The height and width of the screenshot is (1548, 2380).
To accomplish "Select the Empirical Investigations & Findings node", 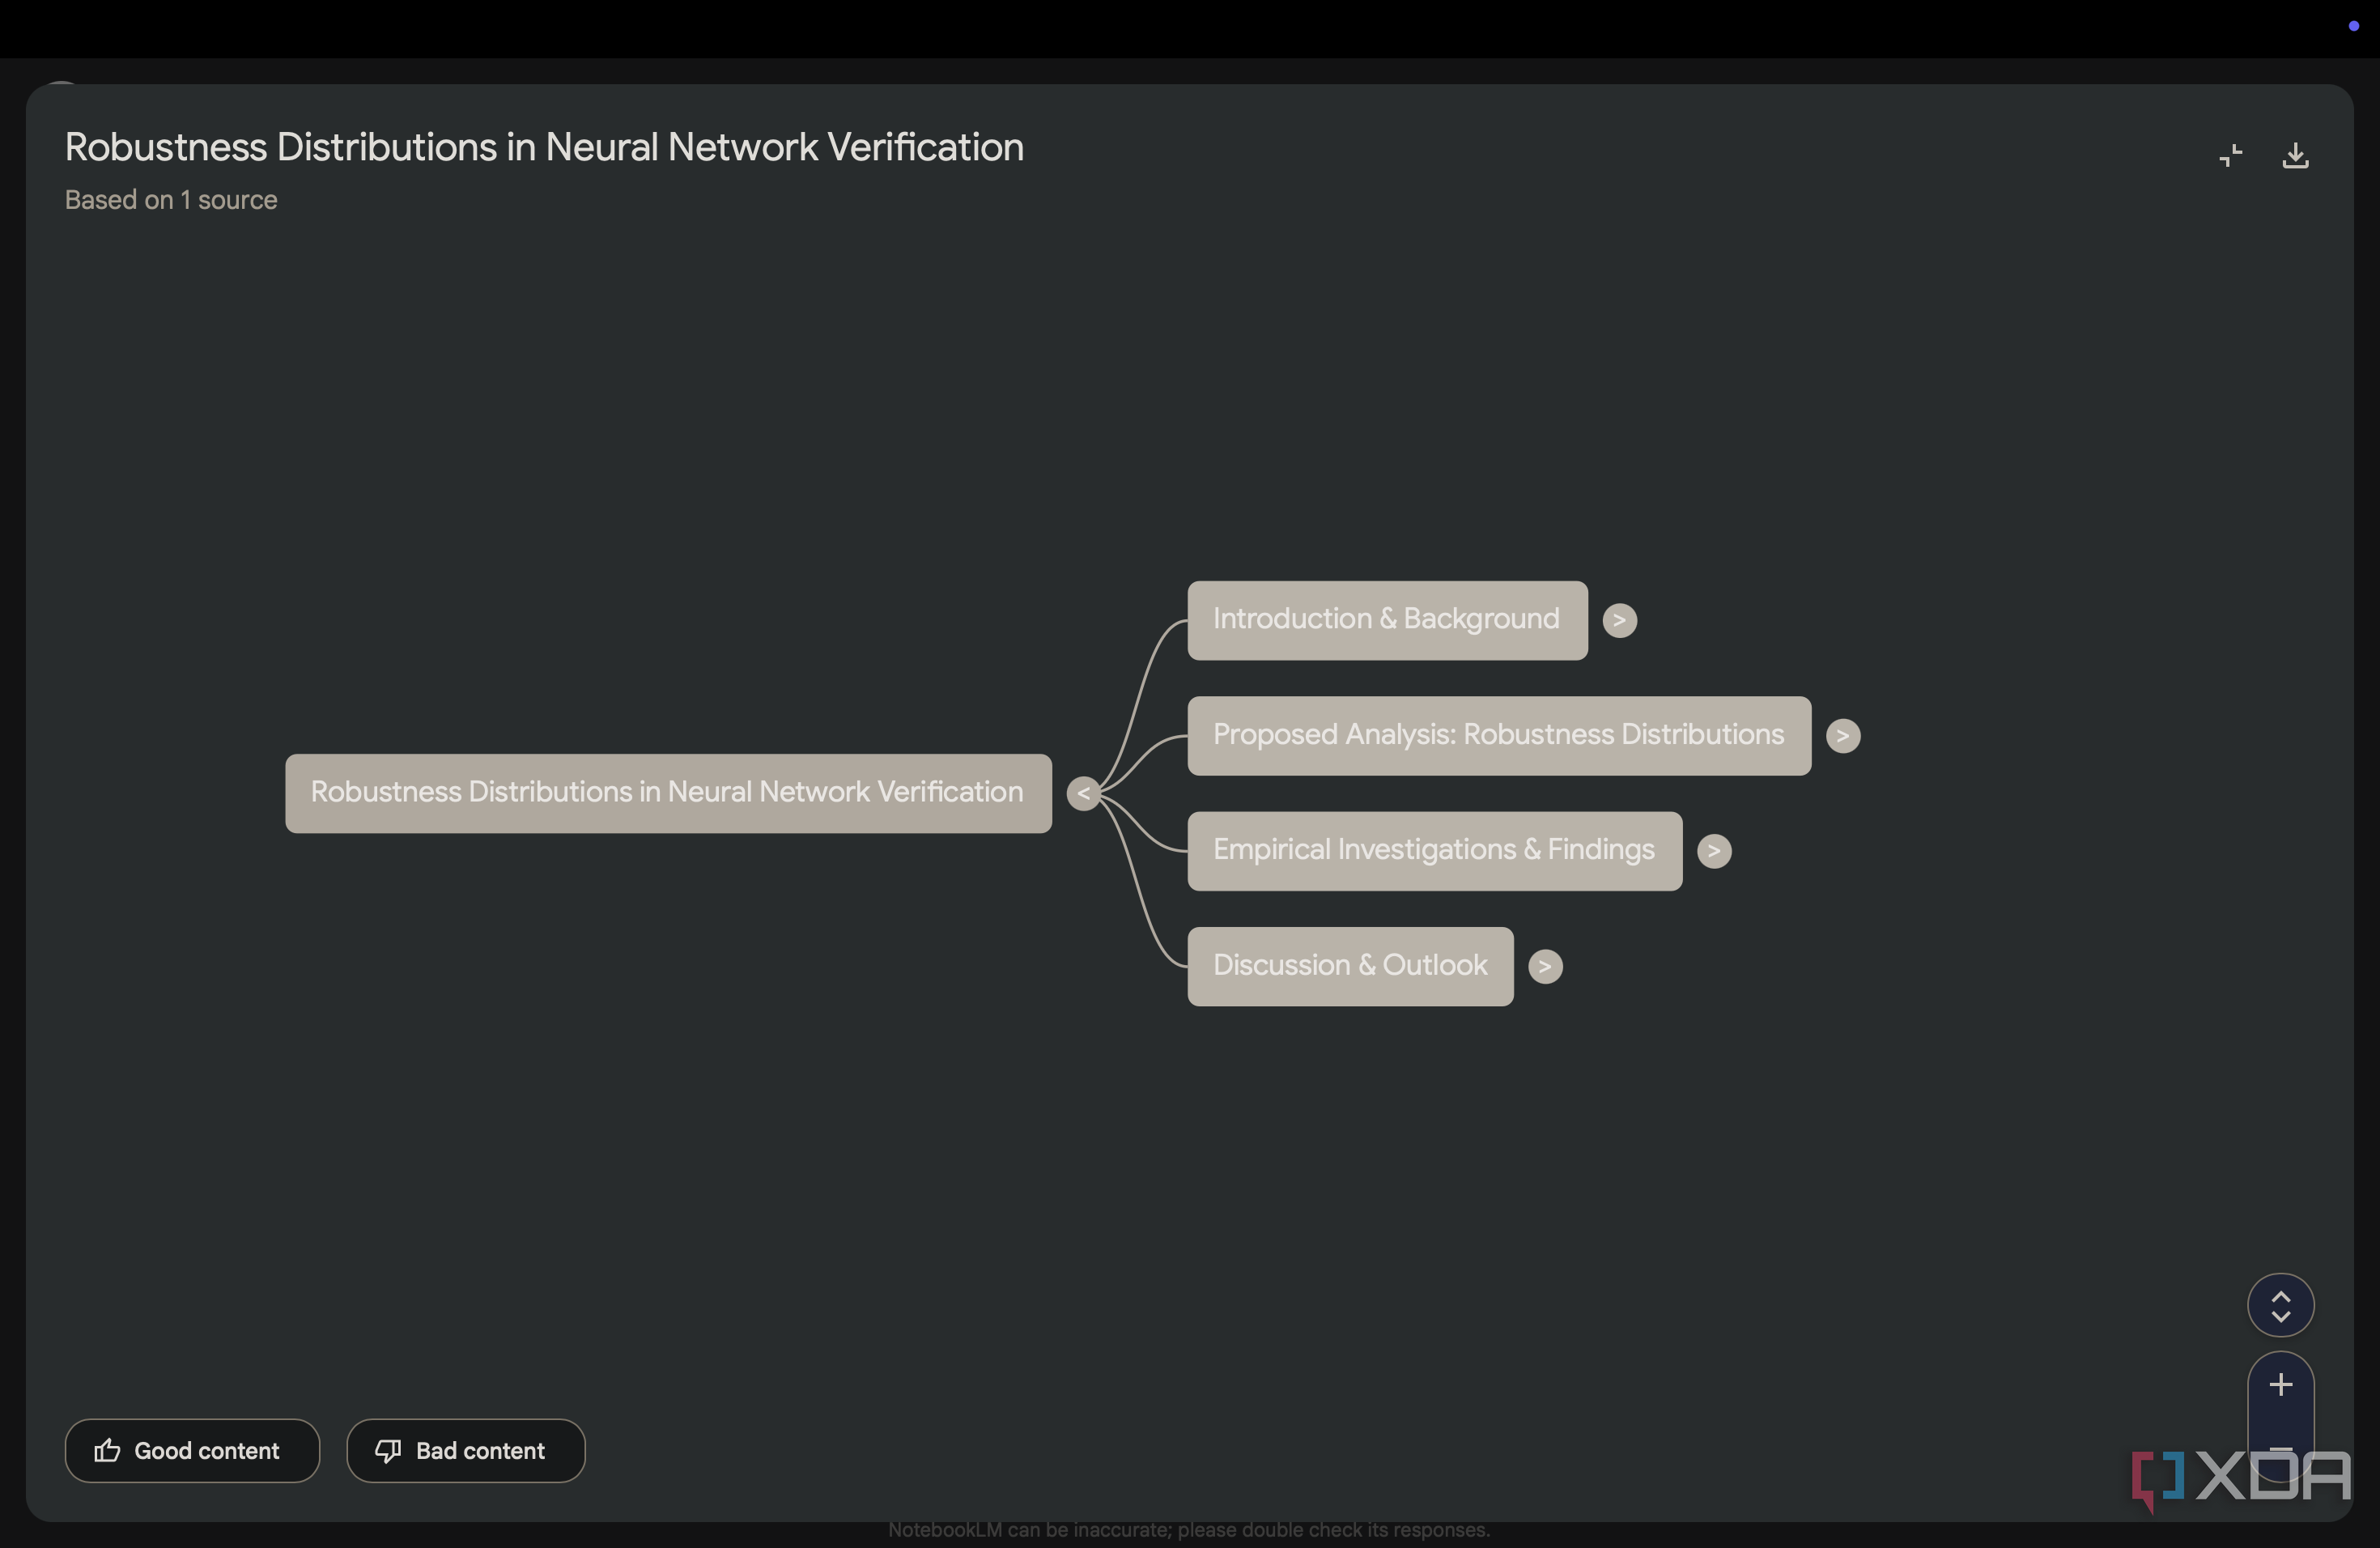I will pos(1434,850).
